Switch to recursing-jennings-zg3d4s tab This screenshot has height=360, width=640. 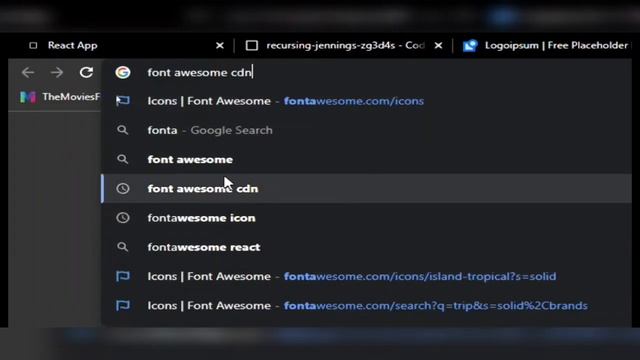(344, 45)
